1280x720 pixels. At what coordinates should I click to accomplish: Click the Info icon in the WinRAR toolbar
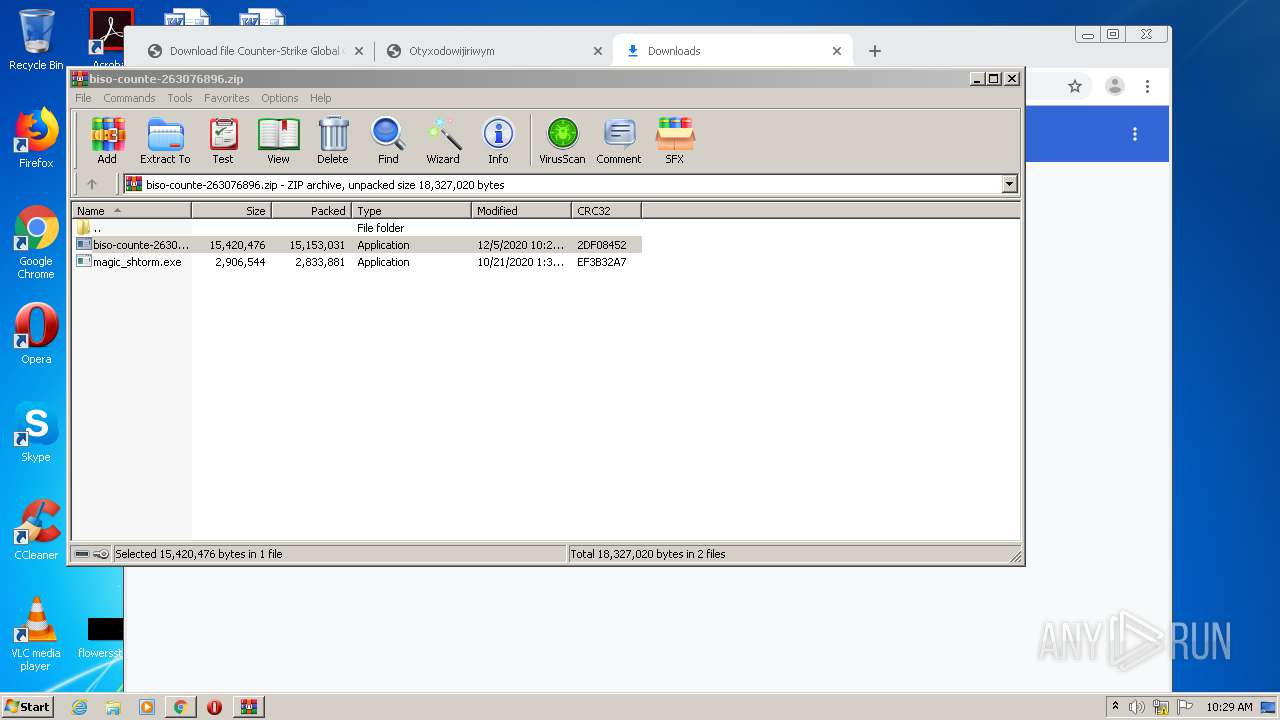coord(498,140)
